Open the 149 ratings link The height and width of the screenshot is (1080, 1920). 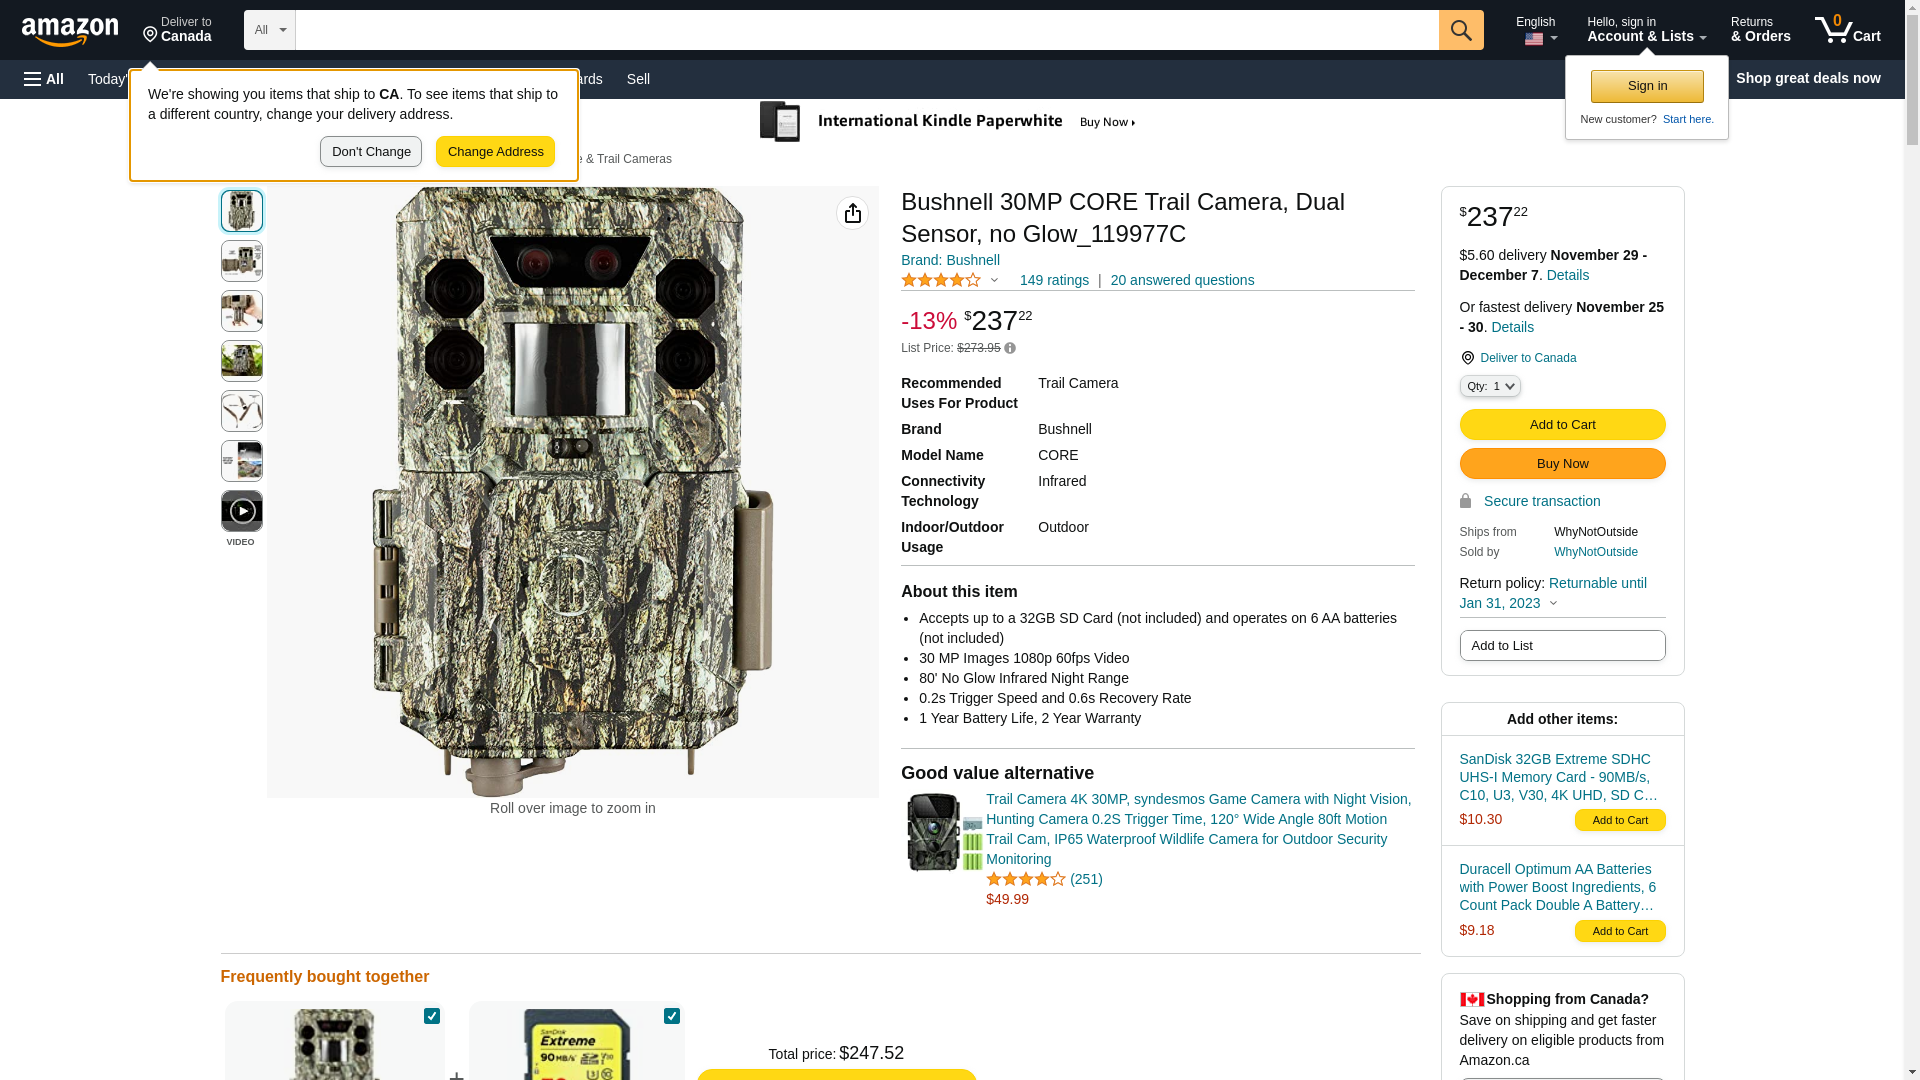(x=1054, y=281)
